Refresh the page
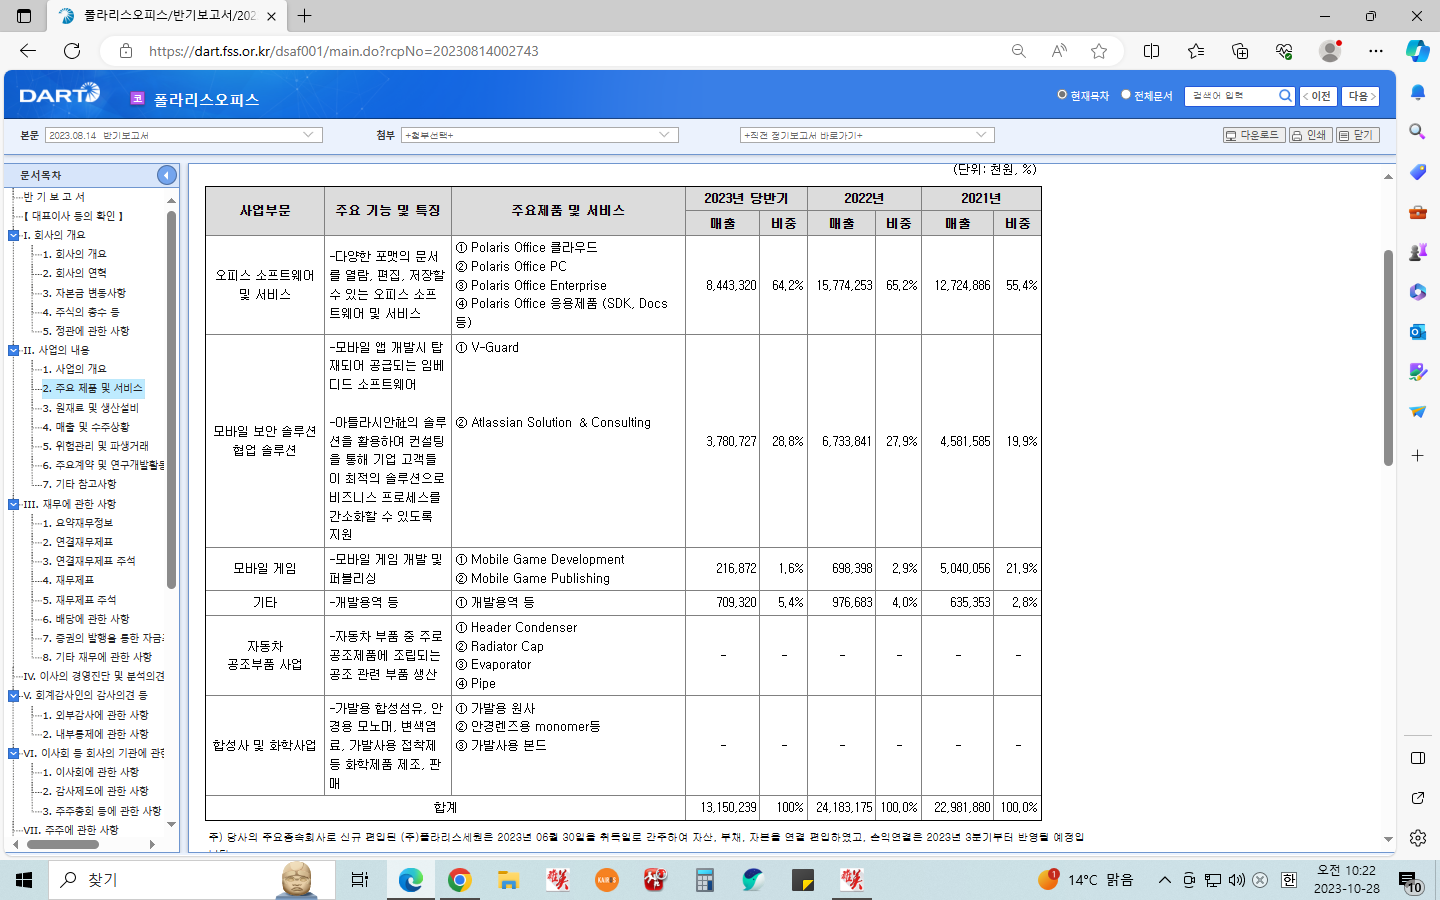This screenshot has height=900, width=1440. [72, 51]
